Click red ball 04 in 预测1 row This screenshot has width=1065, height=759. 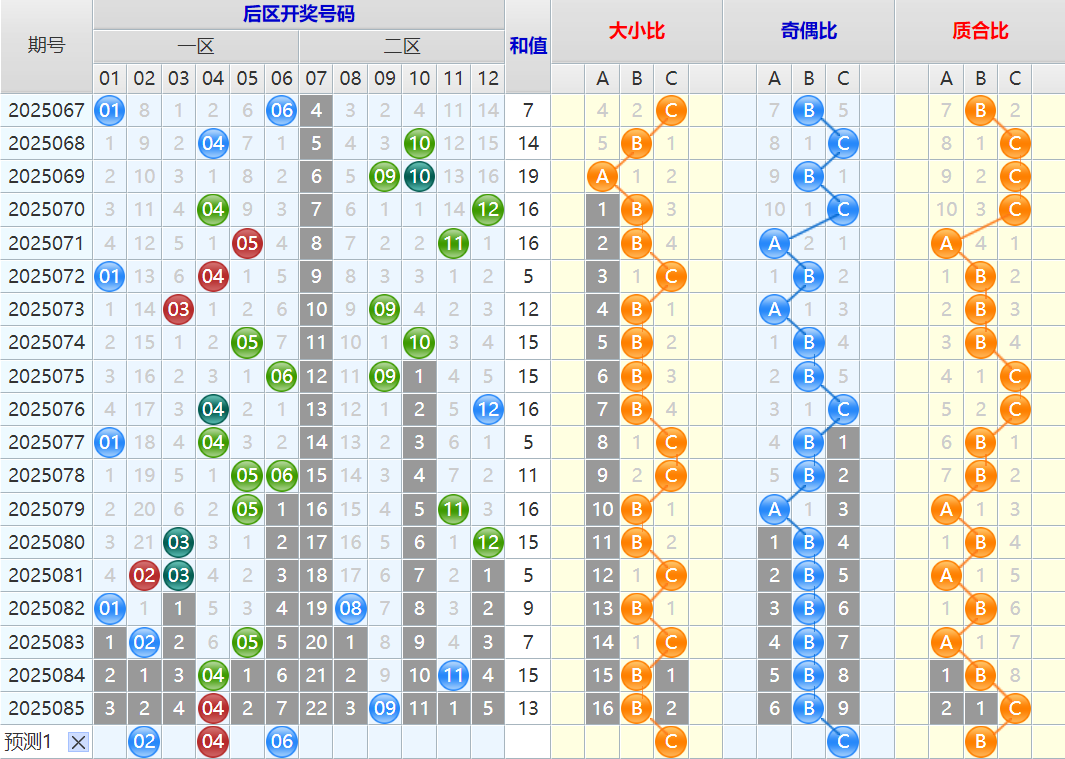point(213,741)
